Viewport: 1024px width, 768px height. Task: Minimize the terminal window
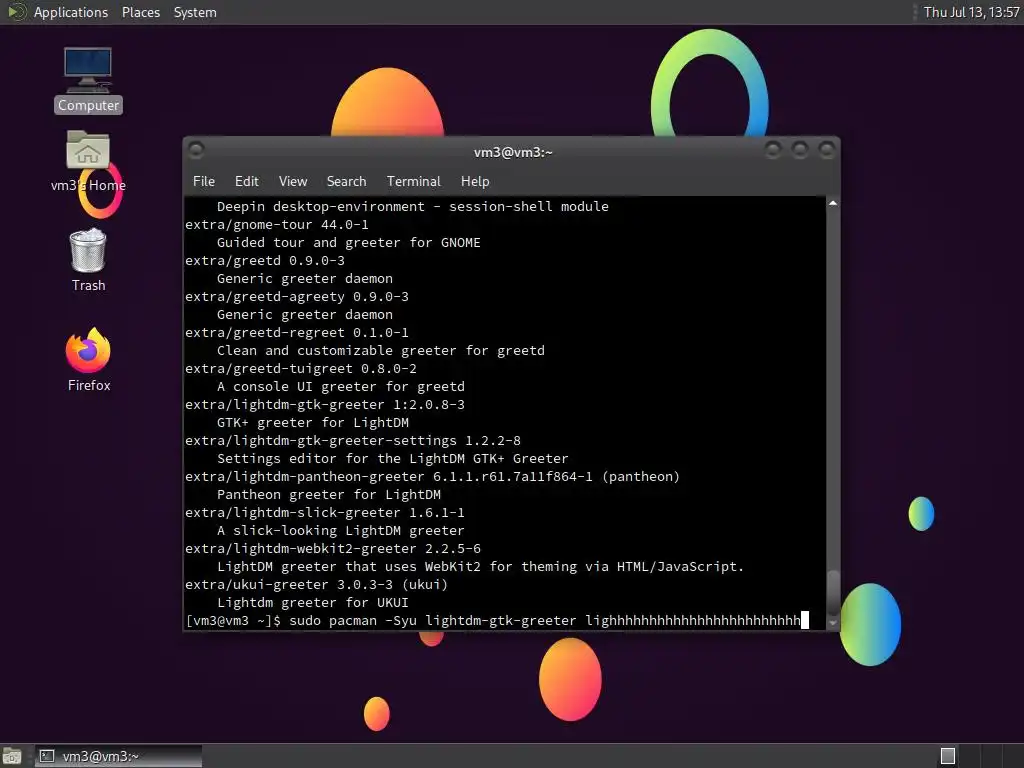[773, 150]
